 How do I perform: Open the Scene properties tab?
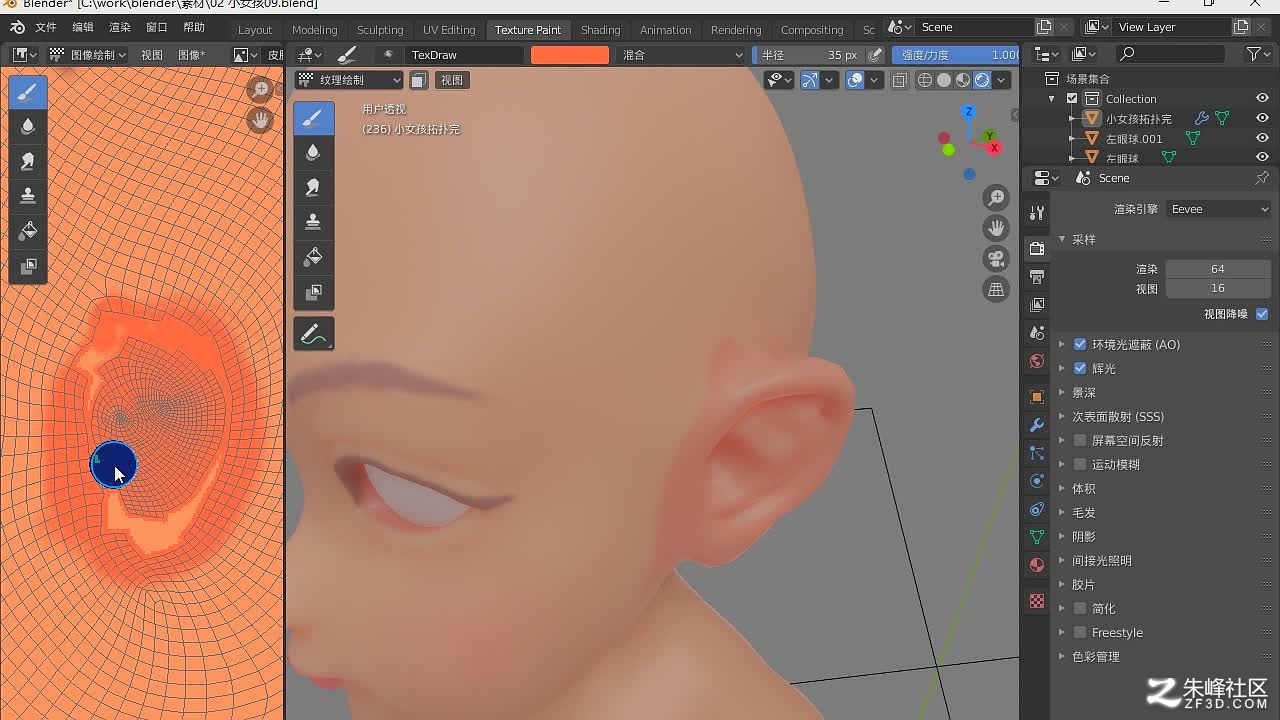[1037, 332]
